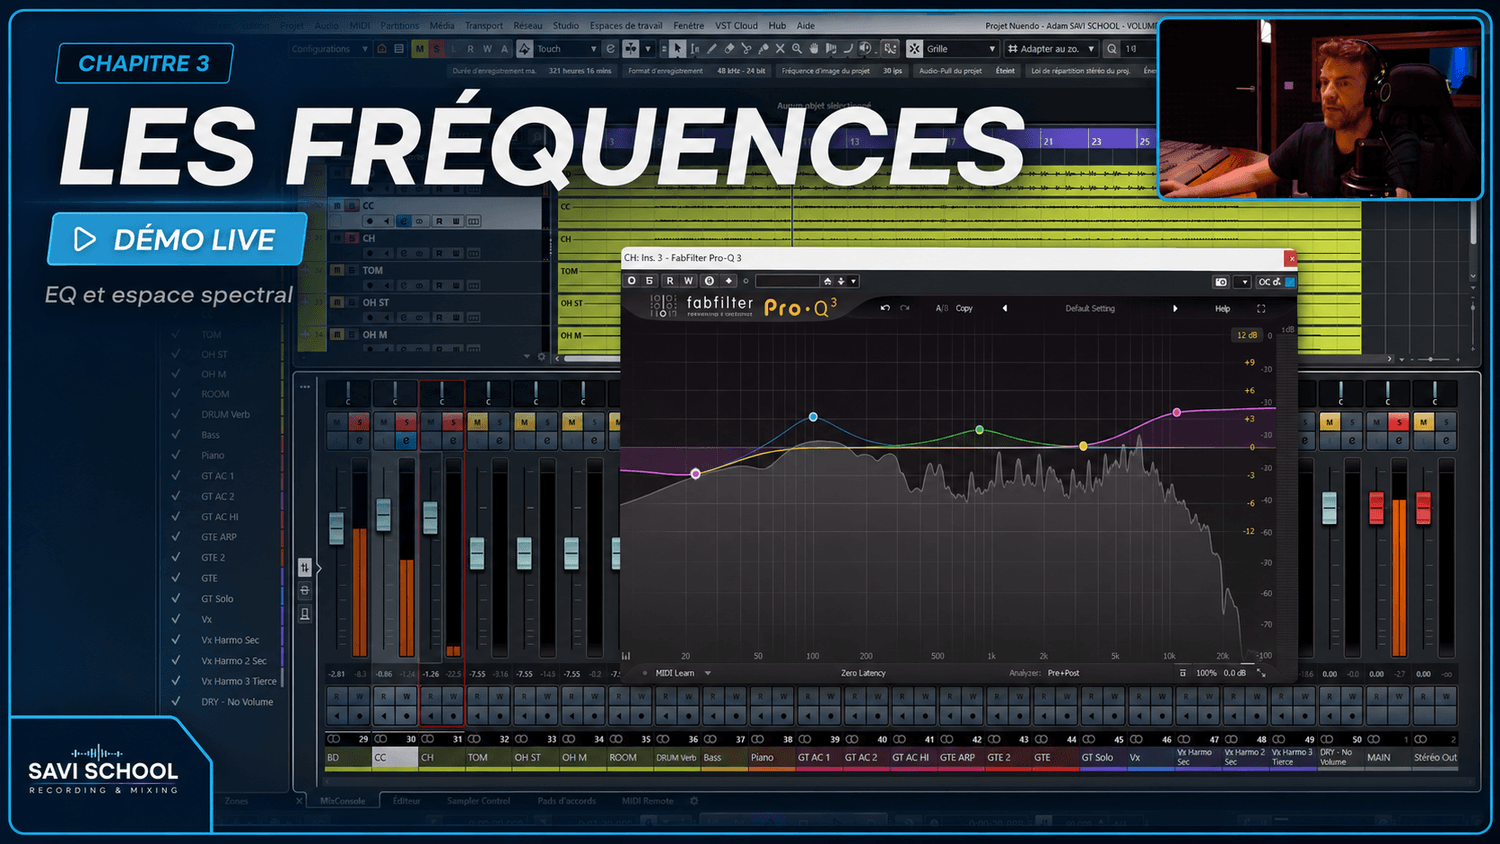Toggle Read automation in Pro-Q plugin header
The height and width of the screenshot is (844, 1500).
[670, 281]
